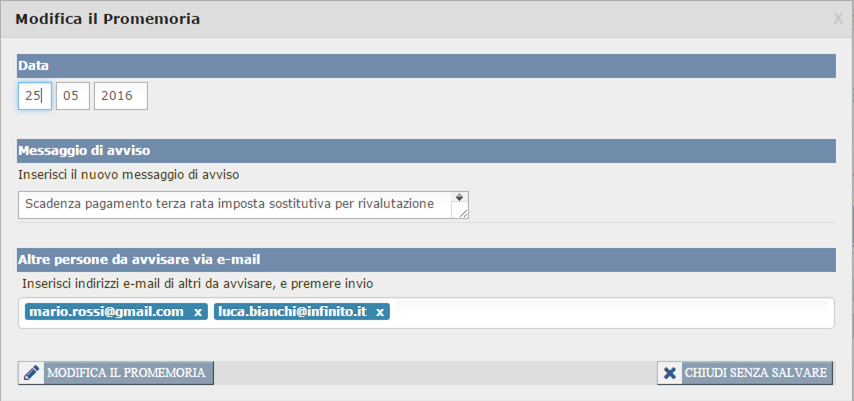This screenshot has height=401, width=854.
Task: Remove the luca.bianchi@infinito.it email tag
Action: 380,312
